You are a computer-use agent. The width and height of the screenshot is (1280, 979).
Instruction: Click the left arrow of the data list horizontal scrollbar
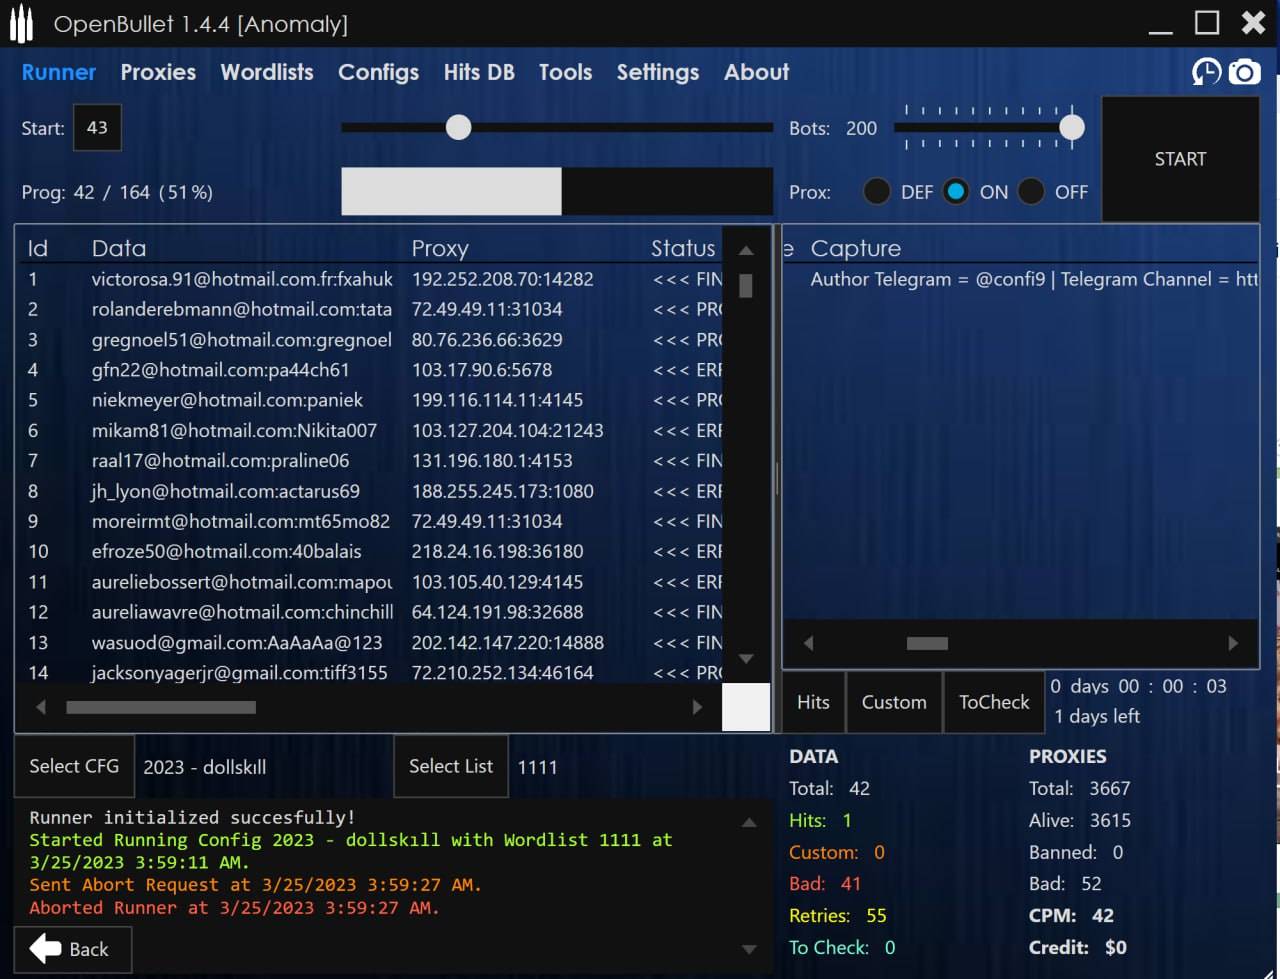tap(41, 707)
